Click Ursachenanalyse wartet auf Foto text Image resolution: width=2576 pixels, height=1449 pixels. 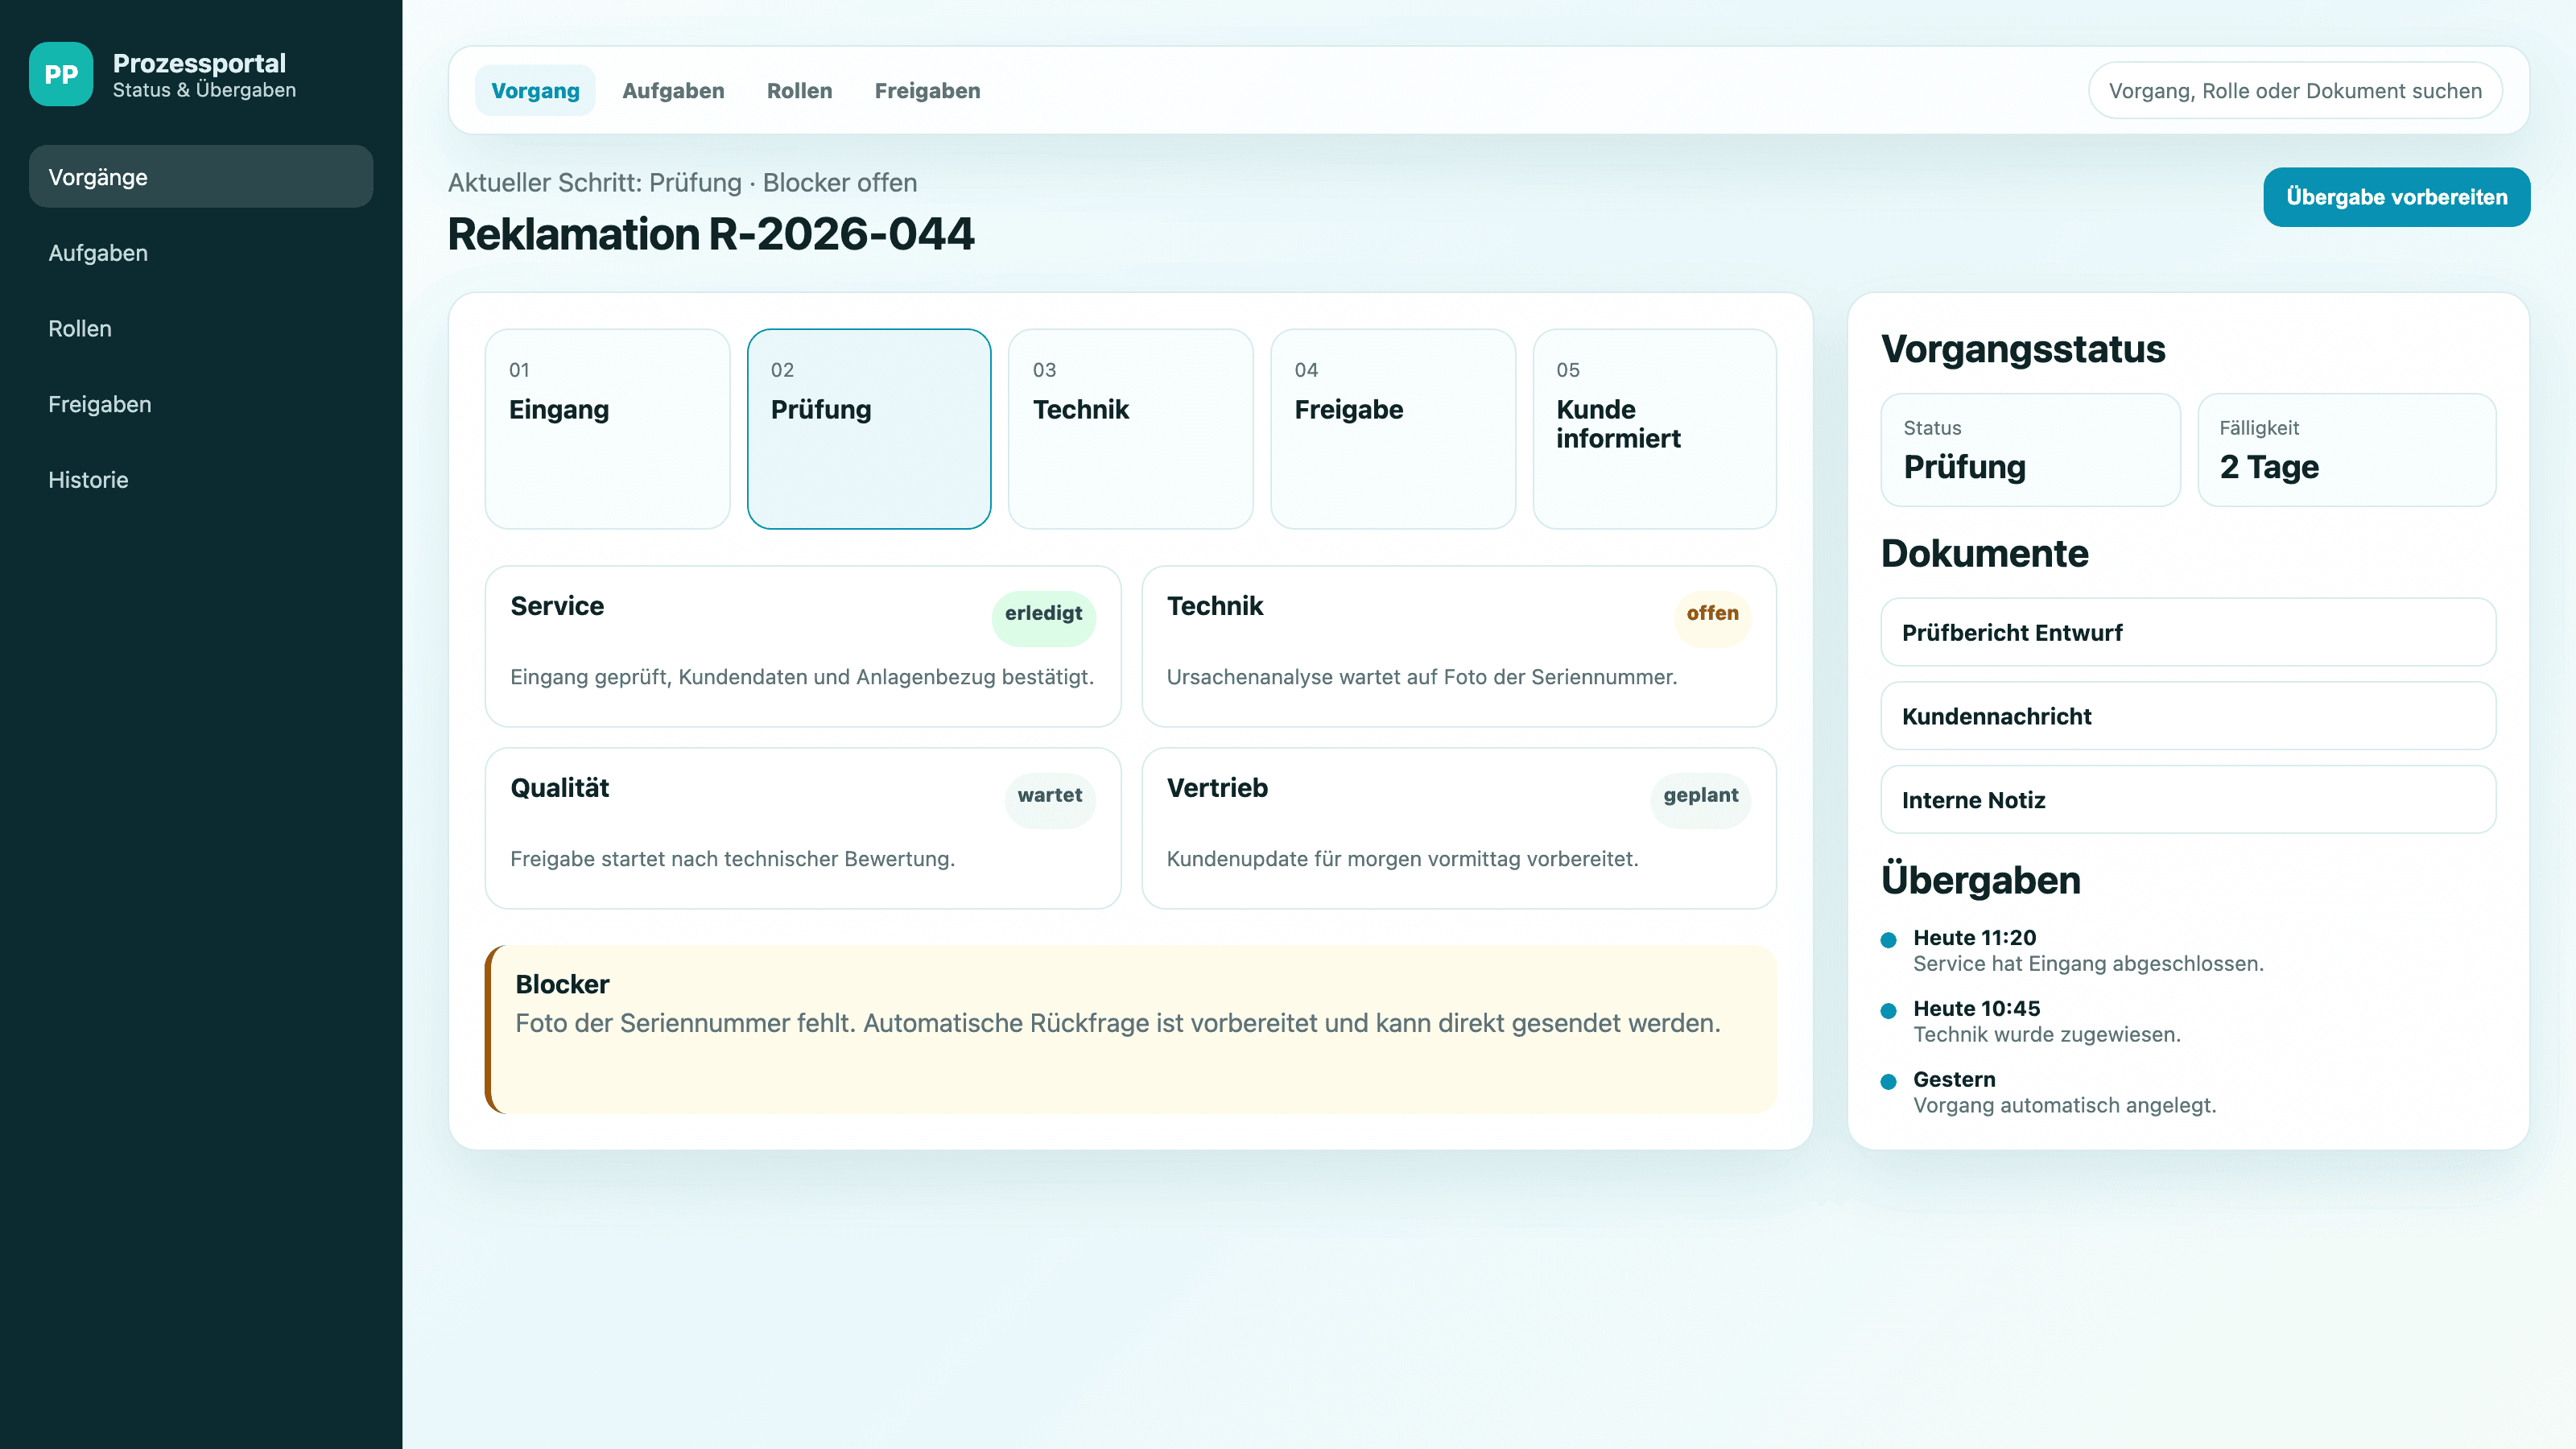[1421, 677]
